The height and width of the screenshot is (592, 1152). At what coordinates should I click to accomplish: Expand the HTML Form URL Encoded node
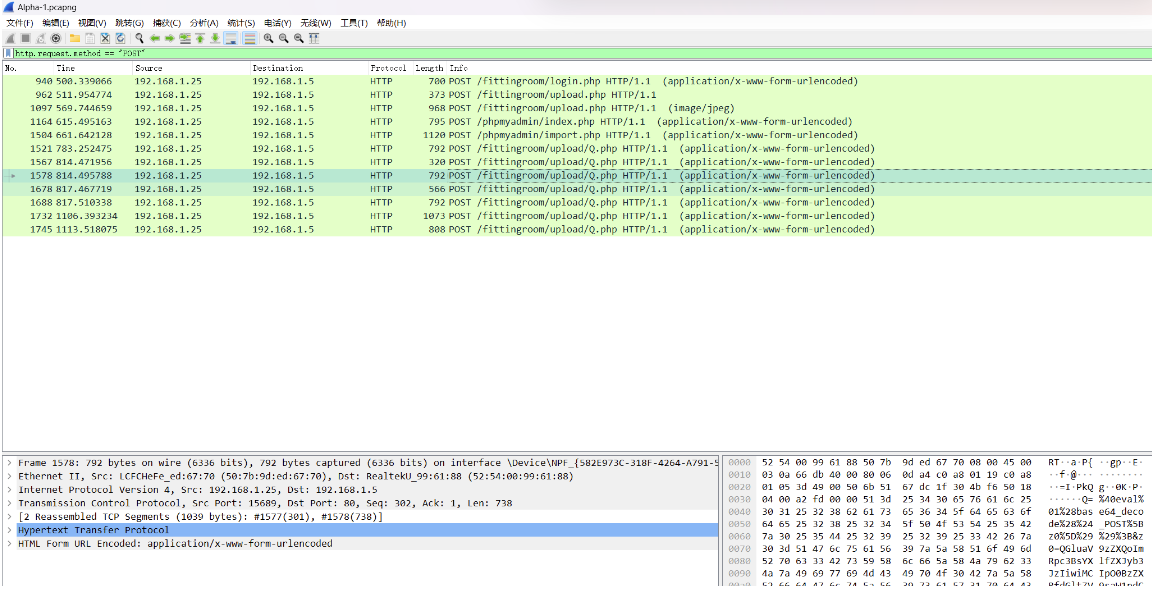[9, 544]
